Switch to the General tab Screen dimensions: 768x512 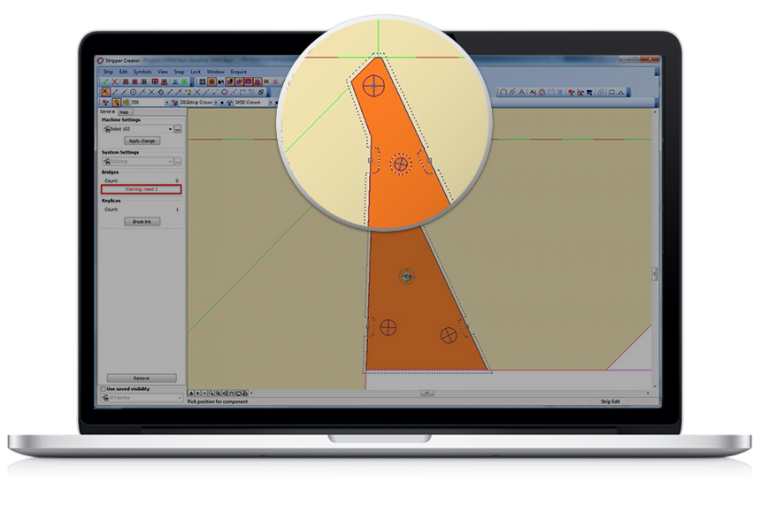click(x=107, y=112)
